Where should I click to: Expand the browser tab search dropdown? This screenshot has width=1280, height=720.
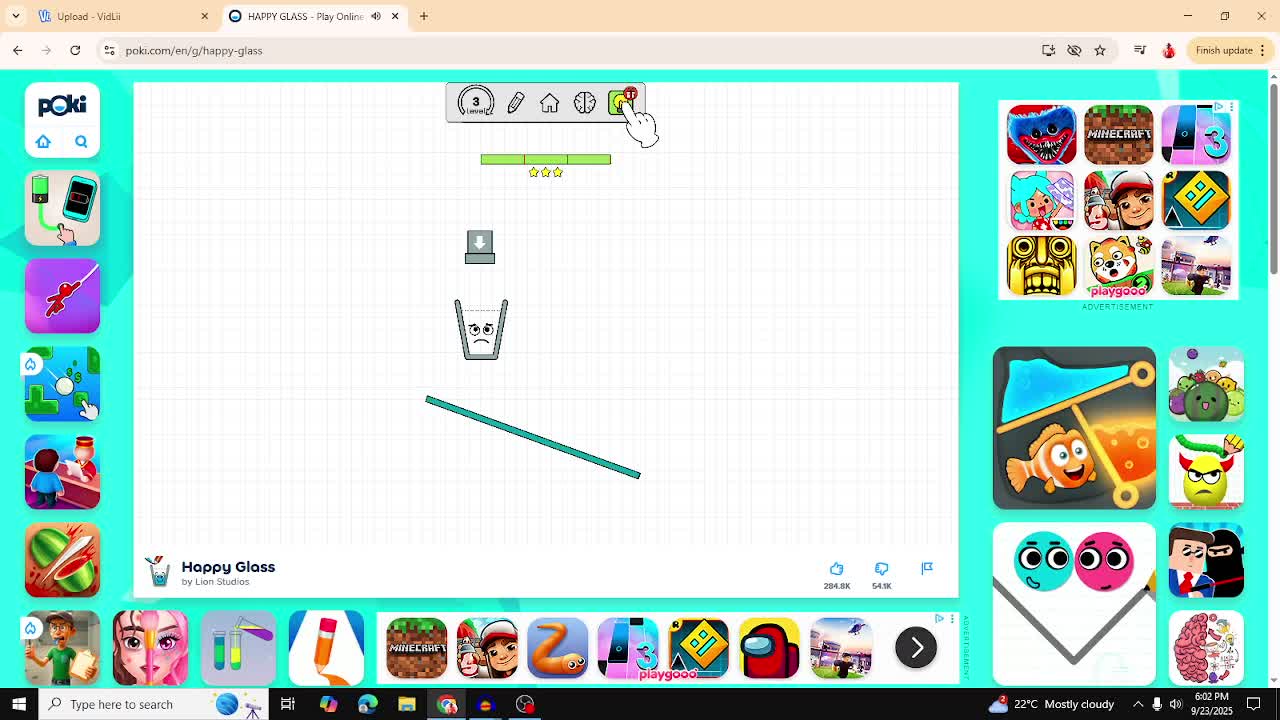point(16,16)
